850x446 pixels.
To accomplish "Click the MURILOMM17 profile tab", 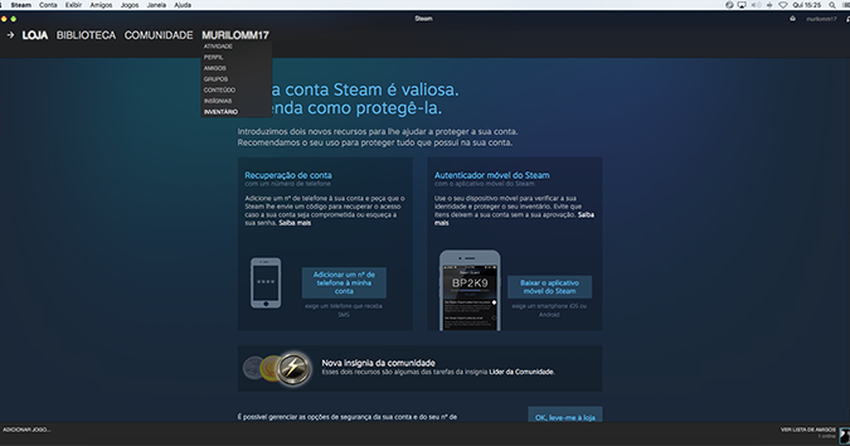I will [x=235, y=35].
